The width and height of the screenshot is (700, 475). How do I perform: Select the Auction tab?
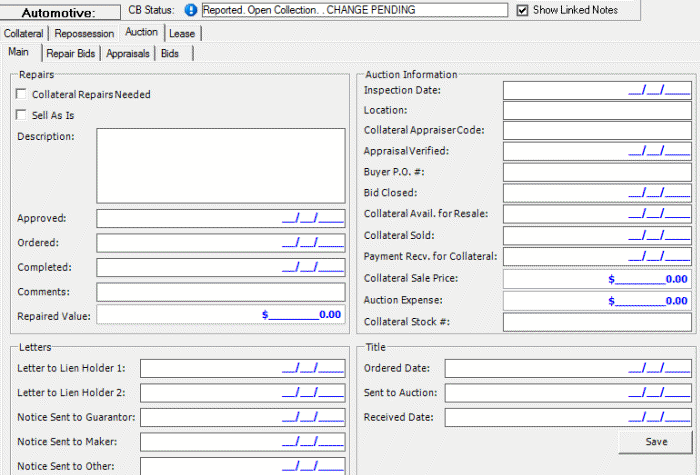(x=142, y=32)
